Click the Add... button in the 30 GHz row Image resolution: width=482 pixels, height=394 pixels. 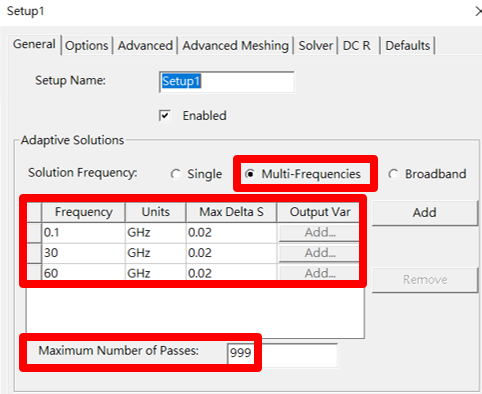[319, 253]
